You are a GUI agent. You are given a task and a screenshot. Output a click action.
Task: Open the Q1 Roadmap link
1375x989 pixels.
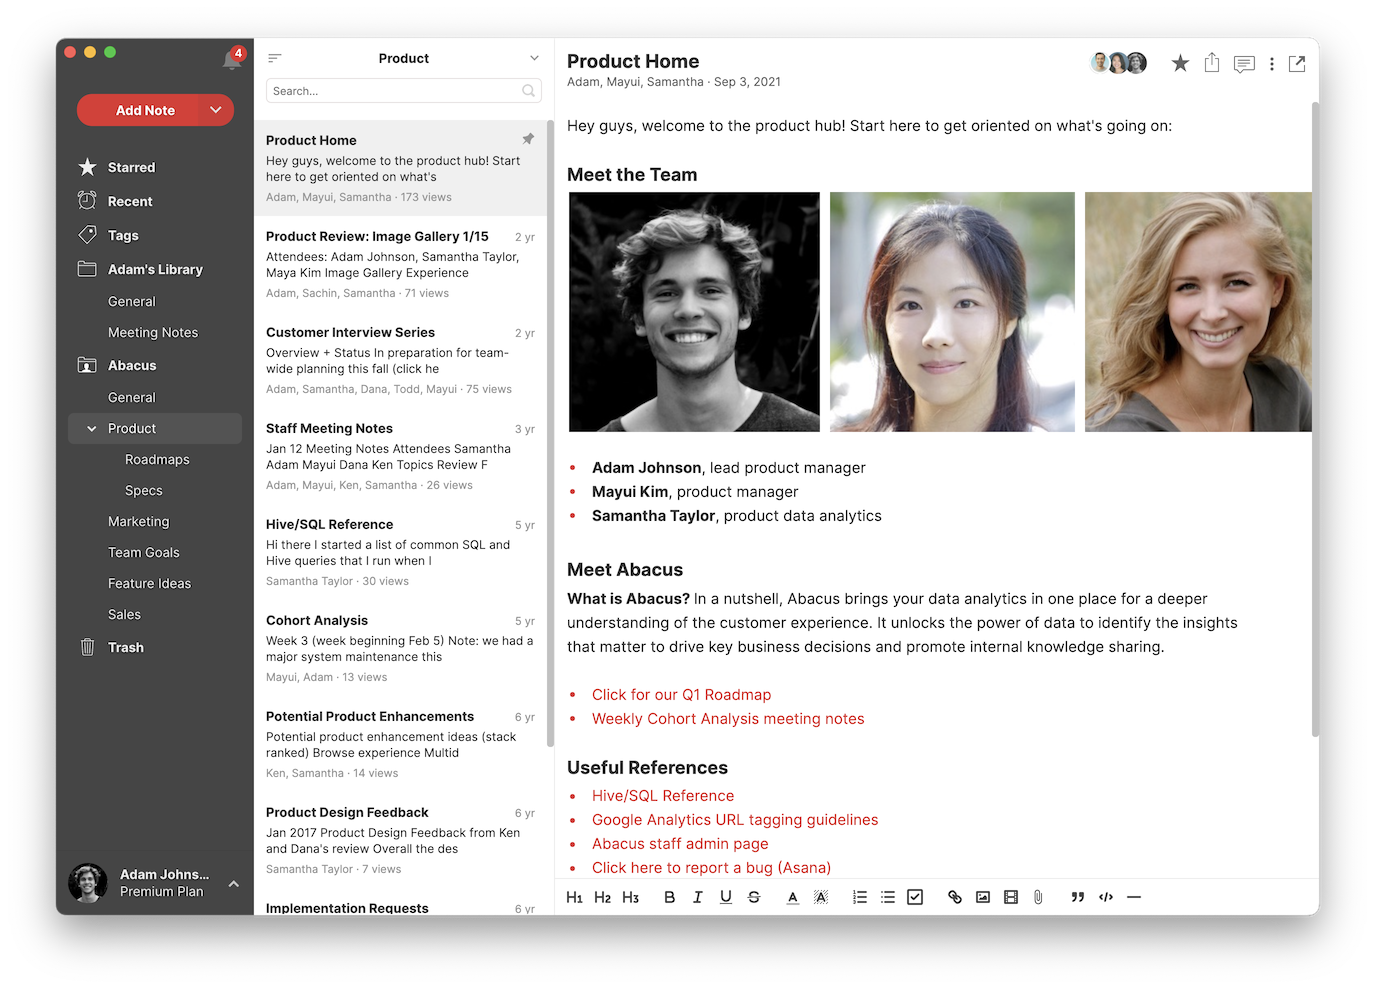pos(681,695)
